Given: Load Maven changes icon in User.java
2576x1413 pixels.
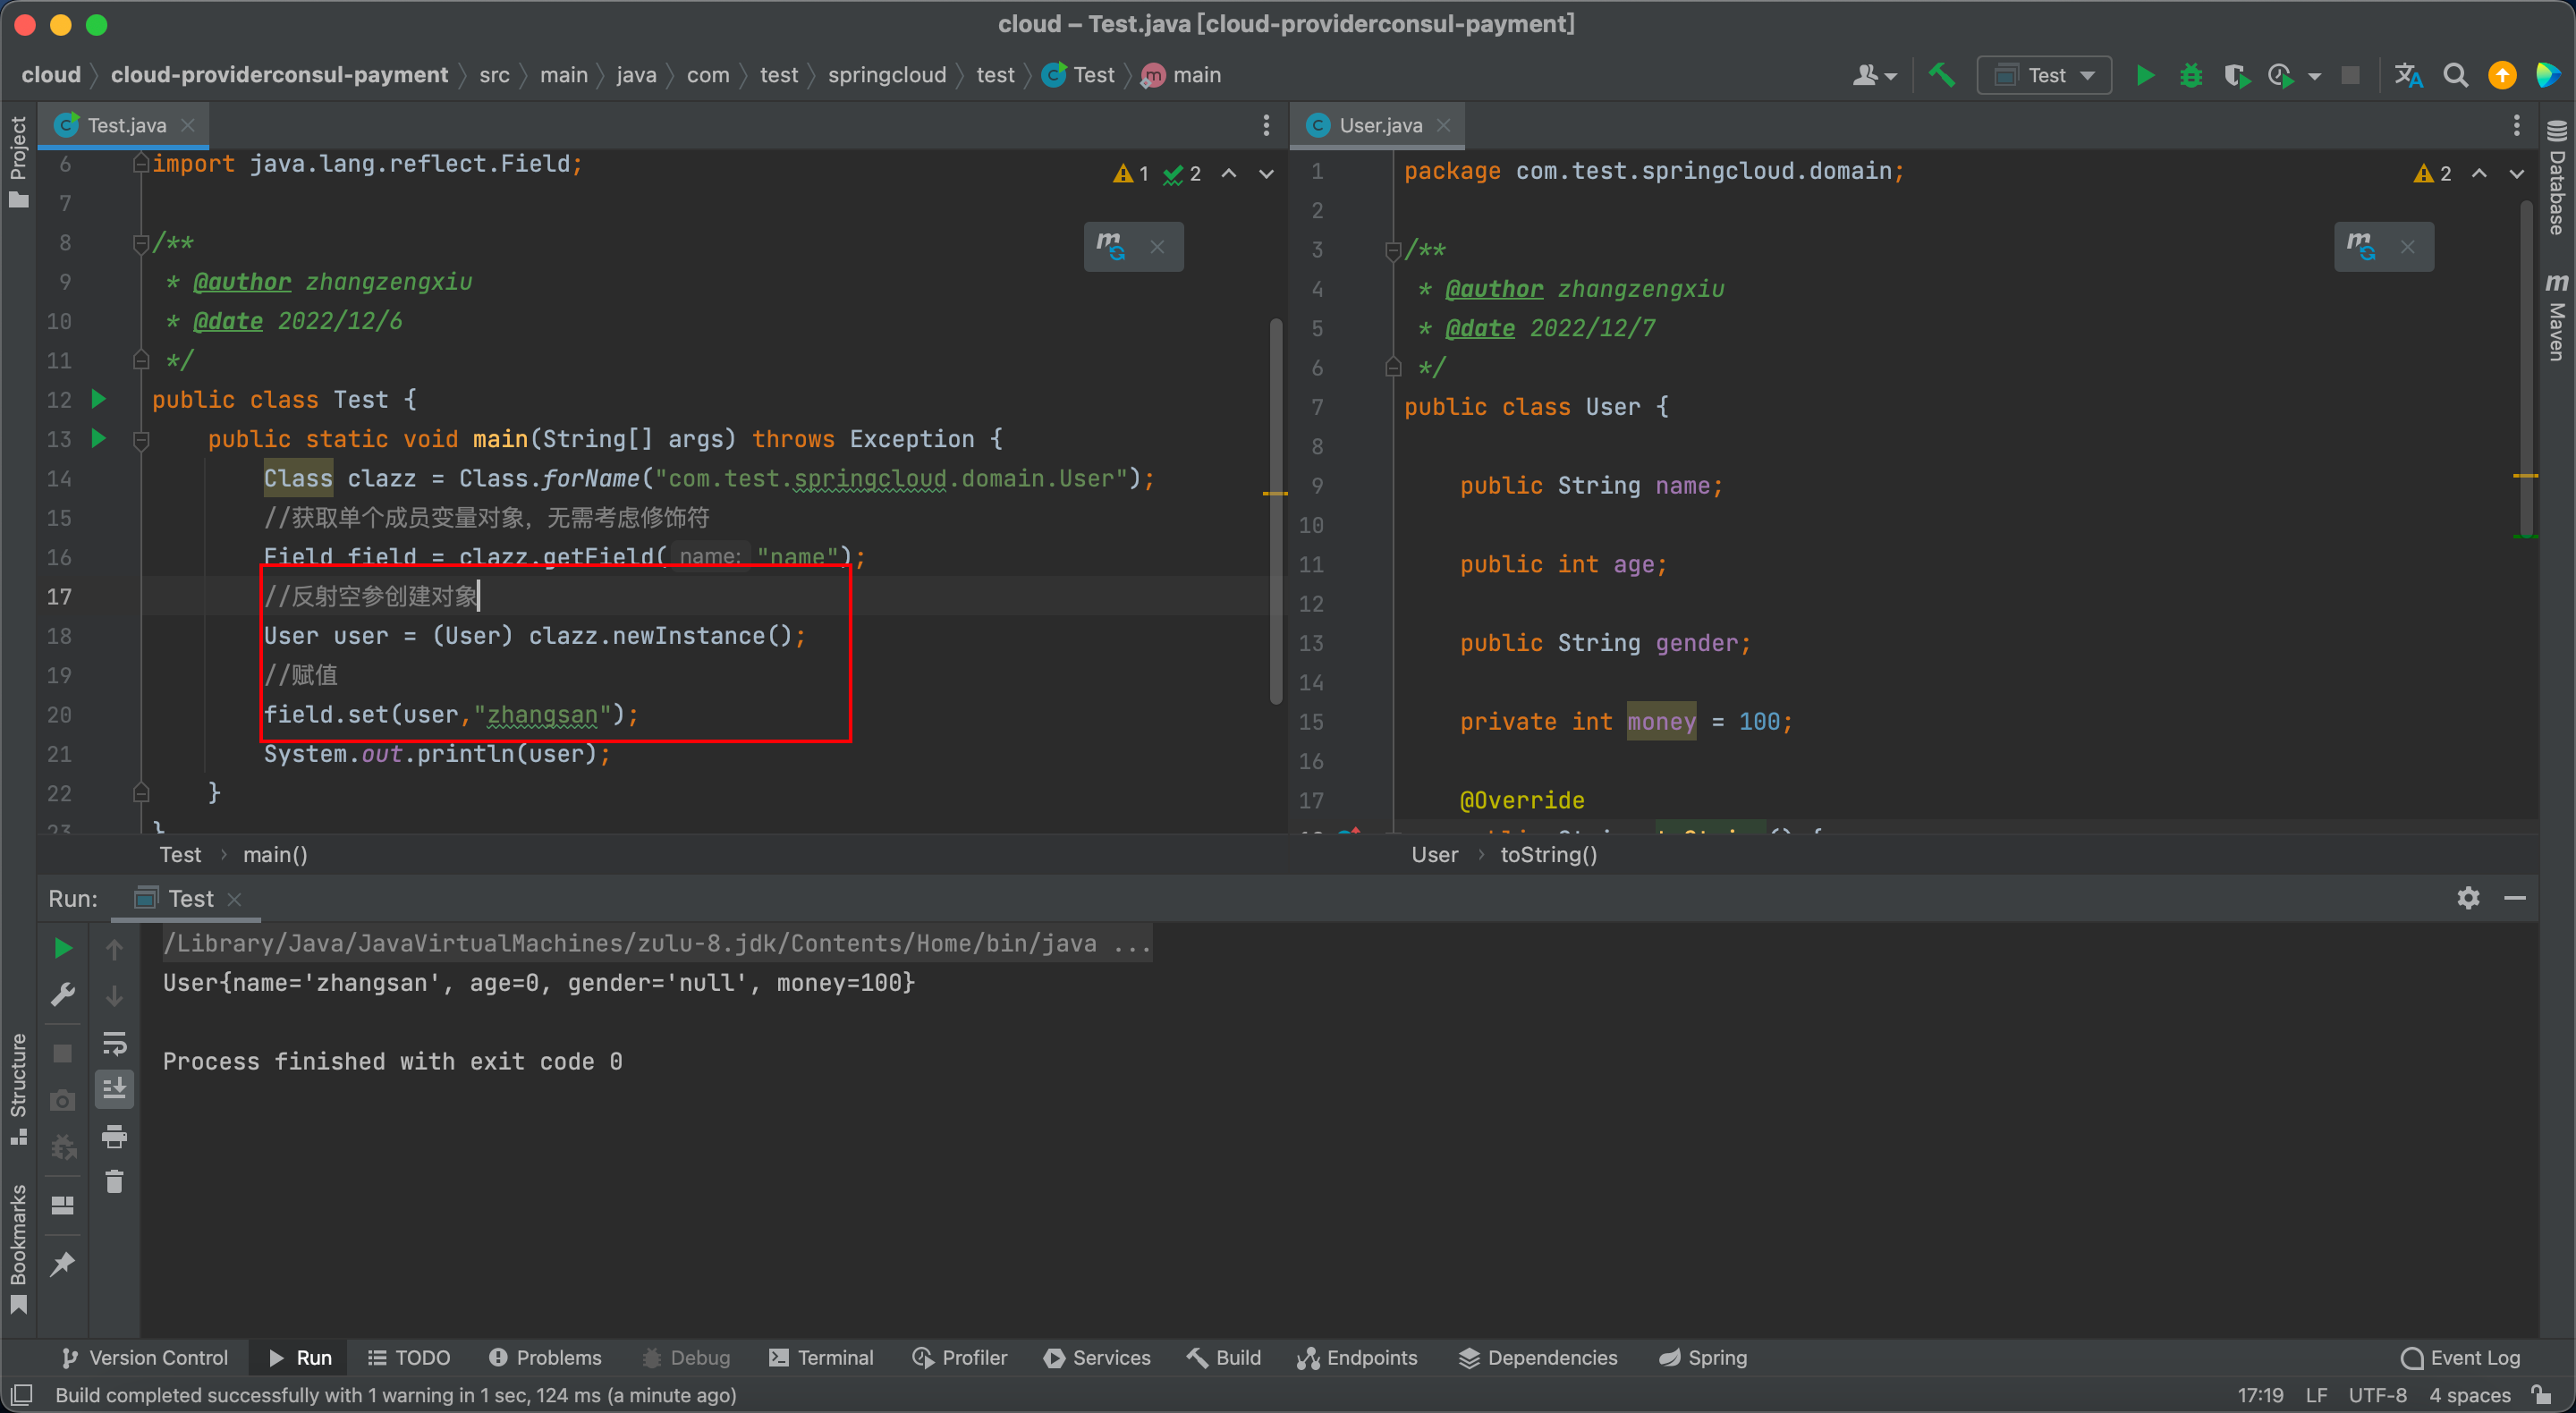Looking at the screenshot, I should 2361,246.
